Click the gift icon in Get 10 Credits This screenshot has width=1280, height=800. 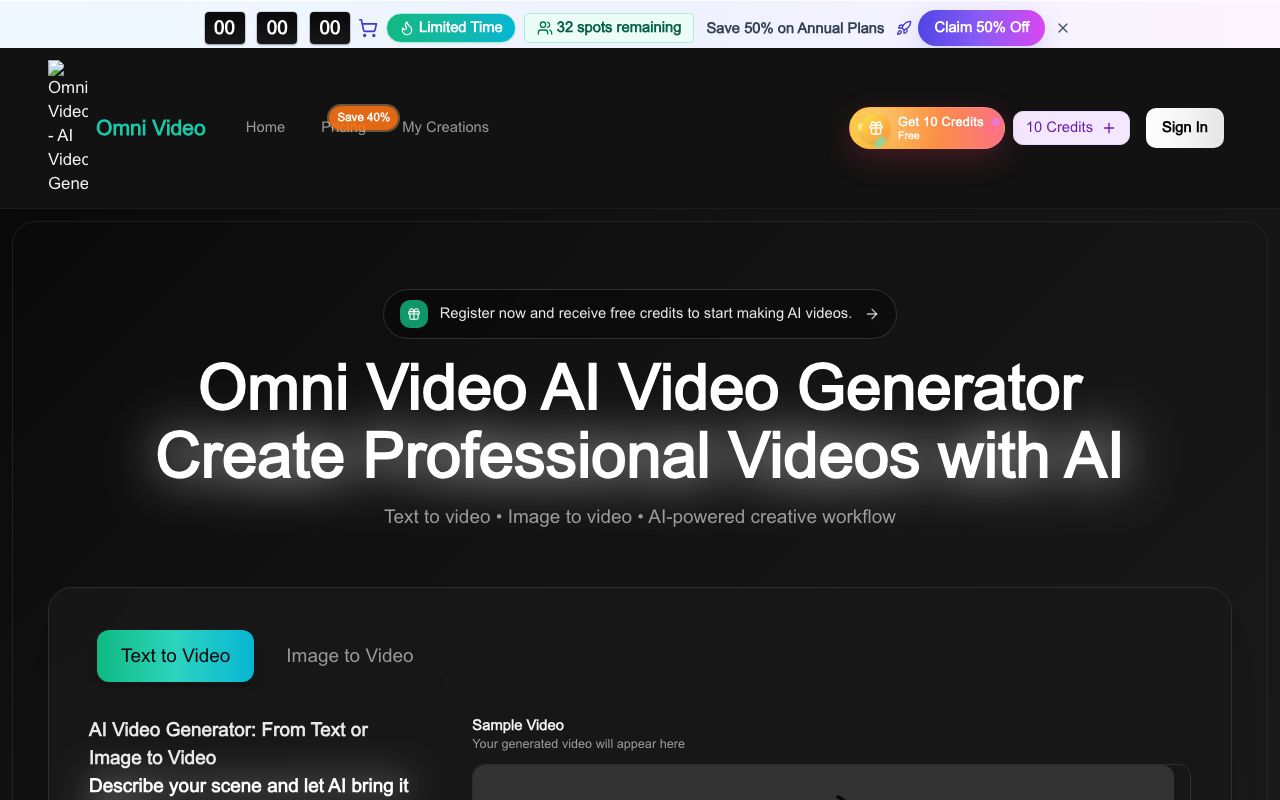(875, 128)
